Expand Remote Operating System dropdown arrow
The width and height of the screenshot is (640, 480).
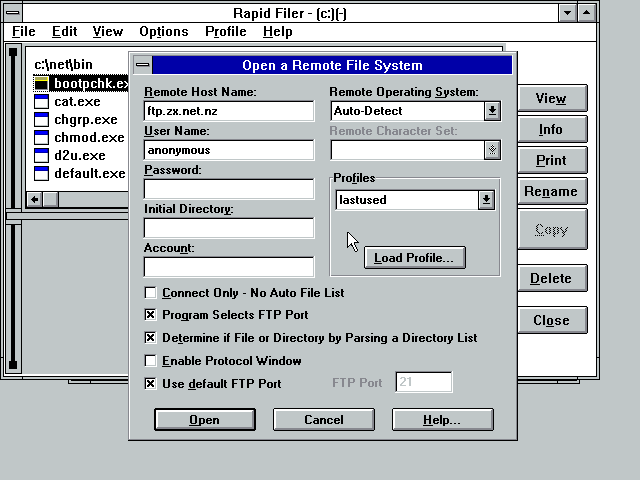pyautogui.click(x=492, y=111)
